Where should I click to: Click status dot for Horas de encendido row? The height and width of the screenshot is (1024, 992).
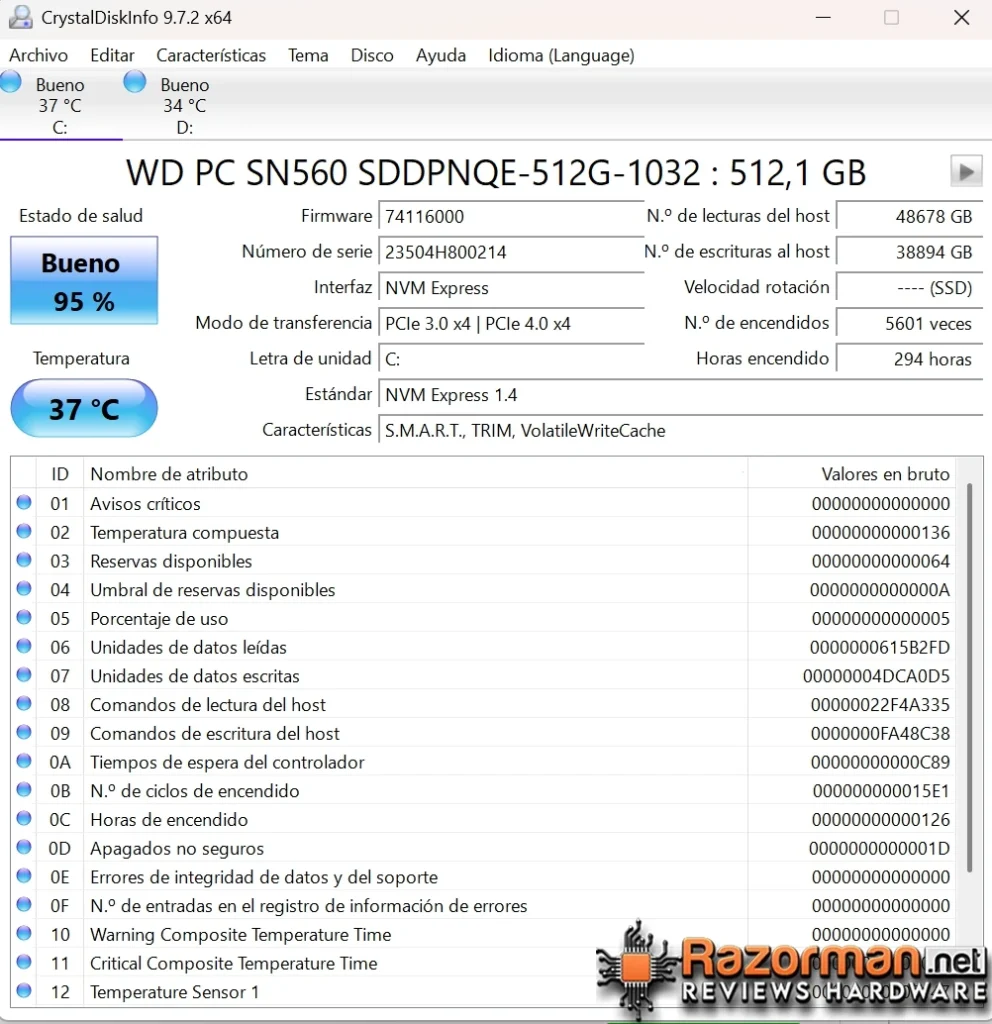coord(24,818)
